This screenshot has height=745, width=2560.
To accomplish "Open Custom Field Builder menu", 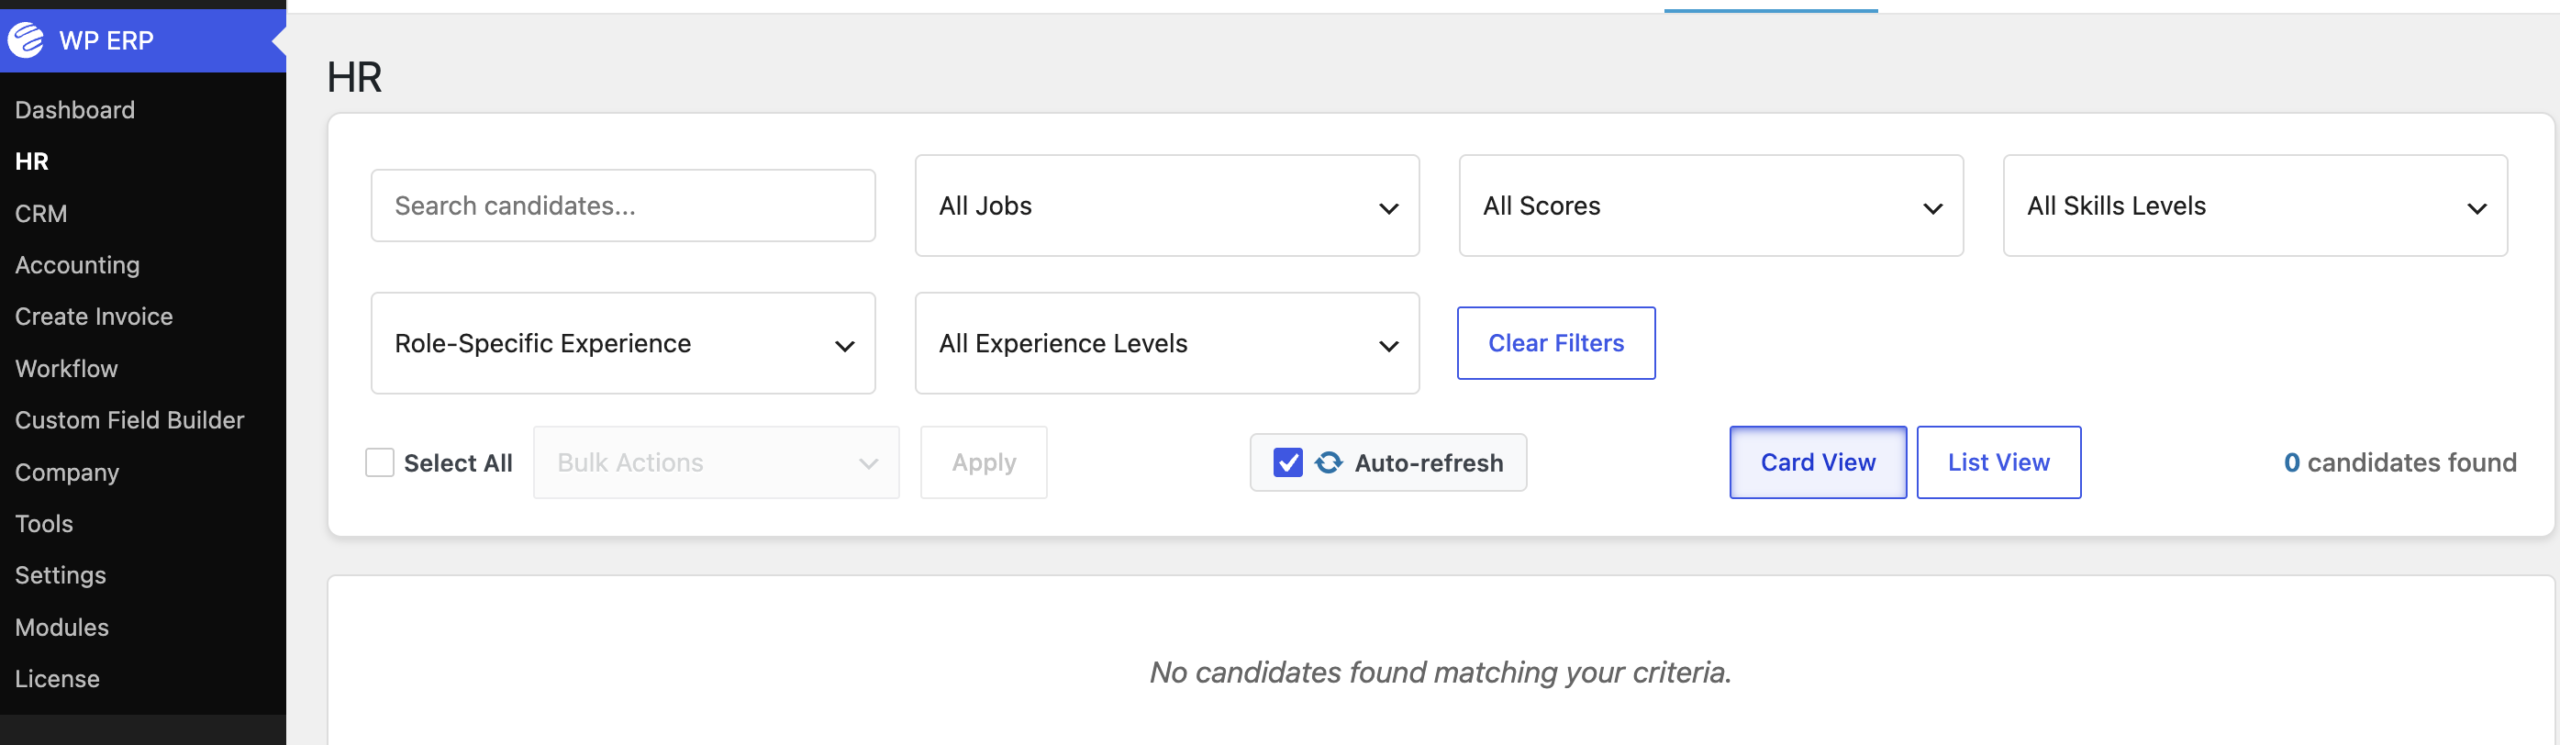I will (129, 420).
